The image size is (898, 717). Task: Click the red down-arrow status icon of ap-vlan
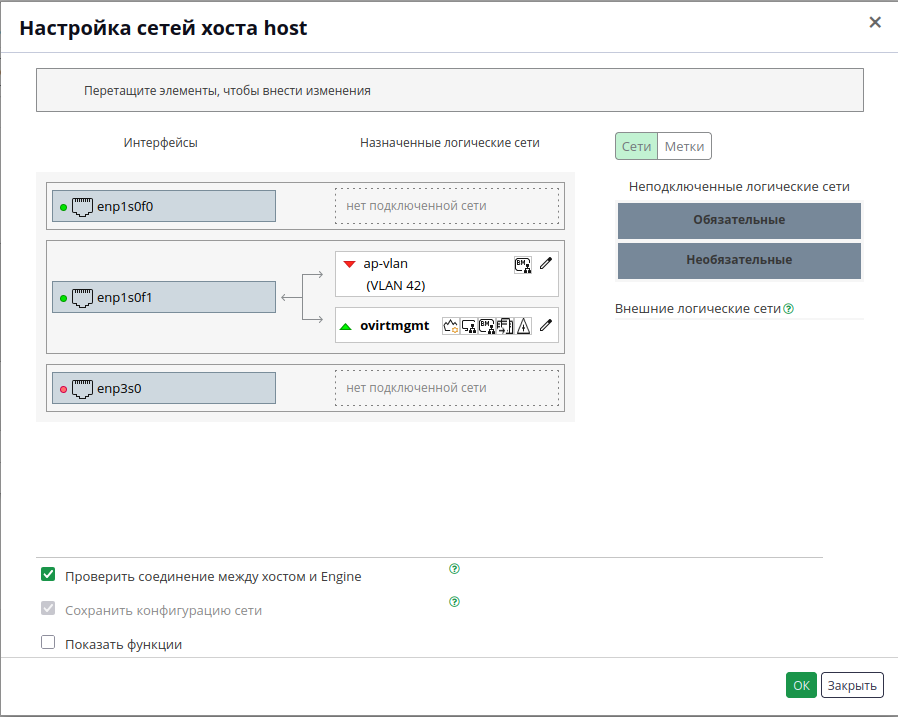pyautogui.click(x=349, y=264)
